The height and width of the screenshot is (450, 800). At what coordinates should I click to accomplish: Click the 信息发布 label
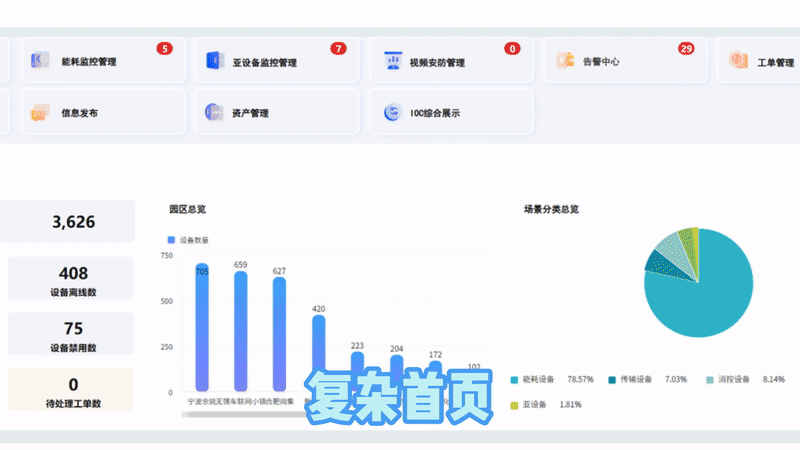point(79,113)
